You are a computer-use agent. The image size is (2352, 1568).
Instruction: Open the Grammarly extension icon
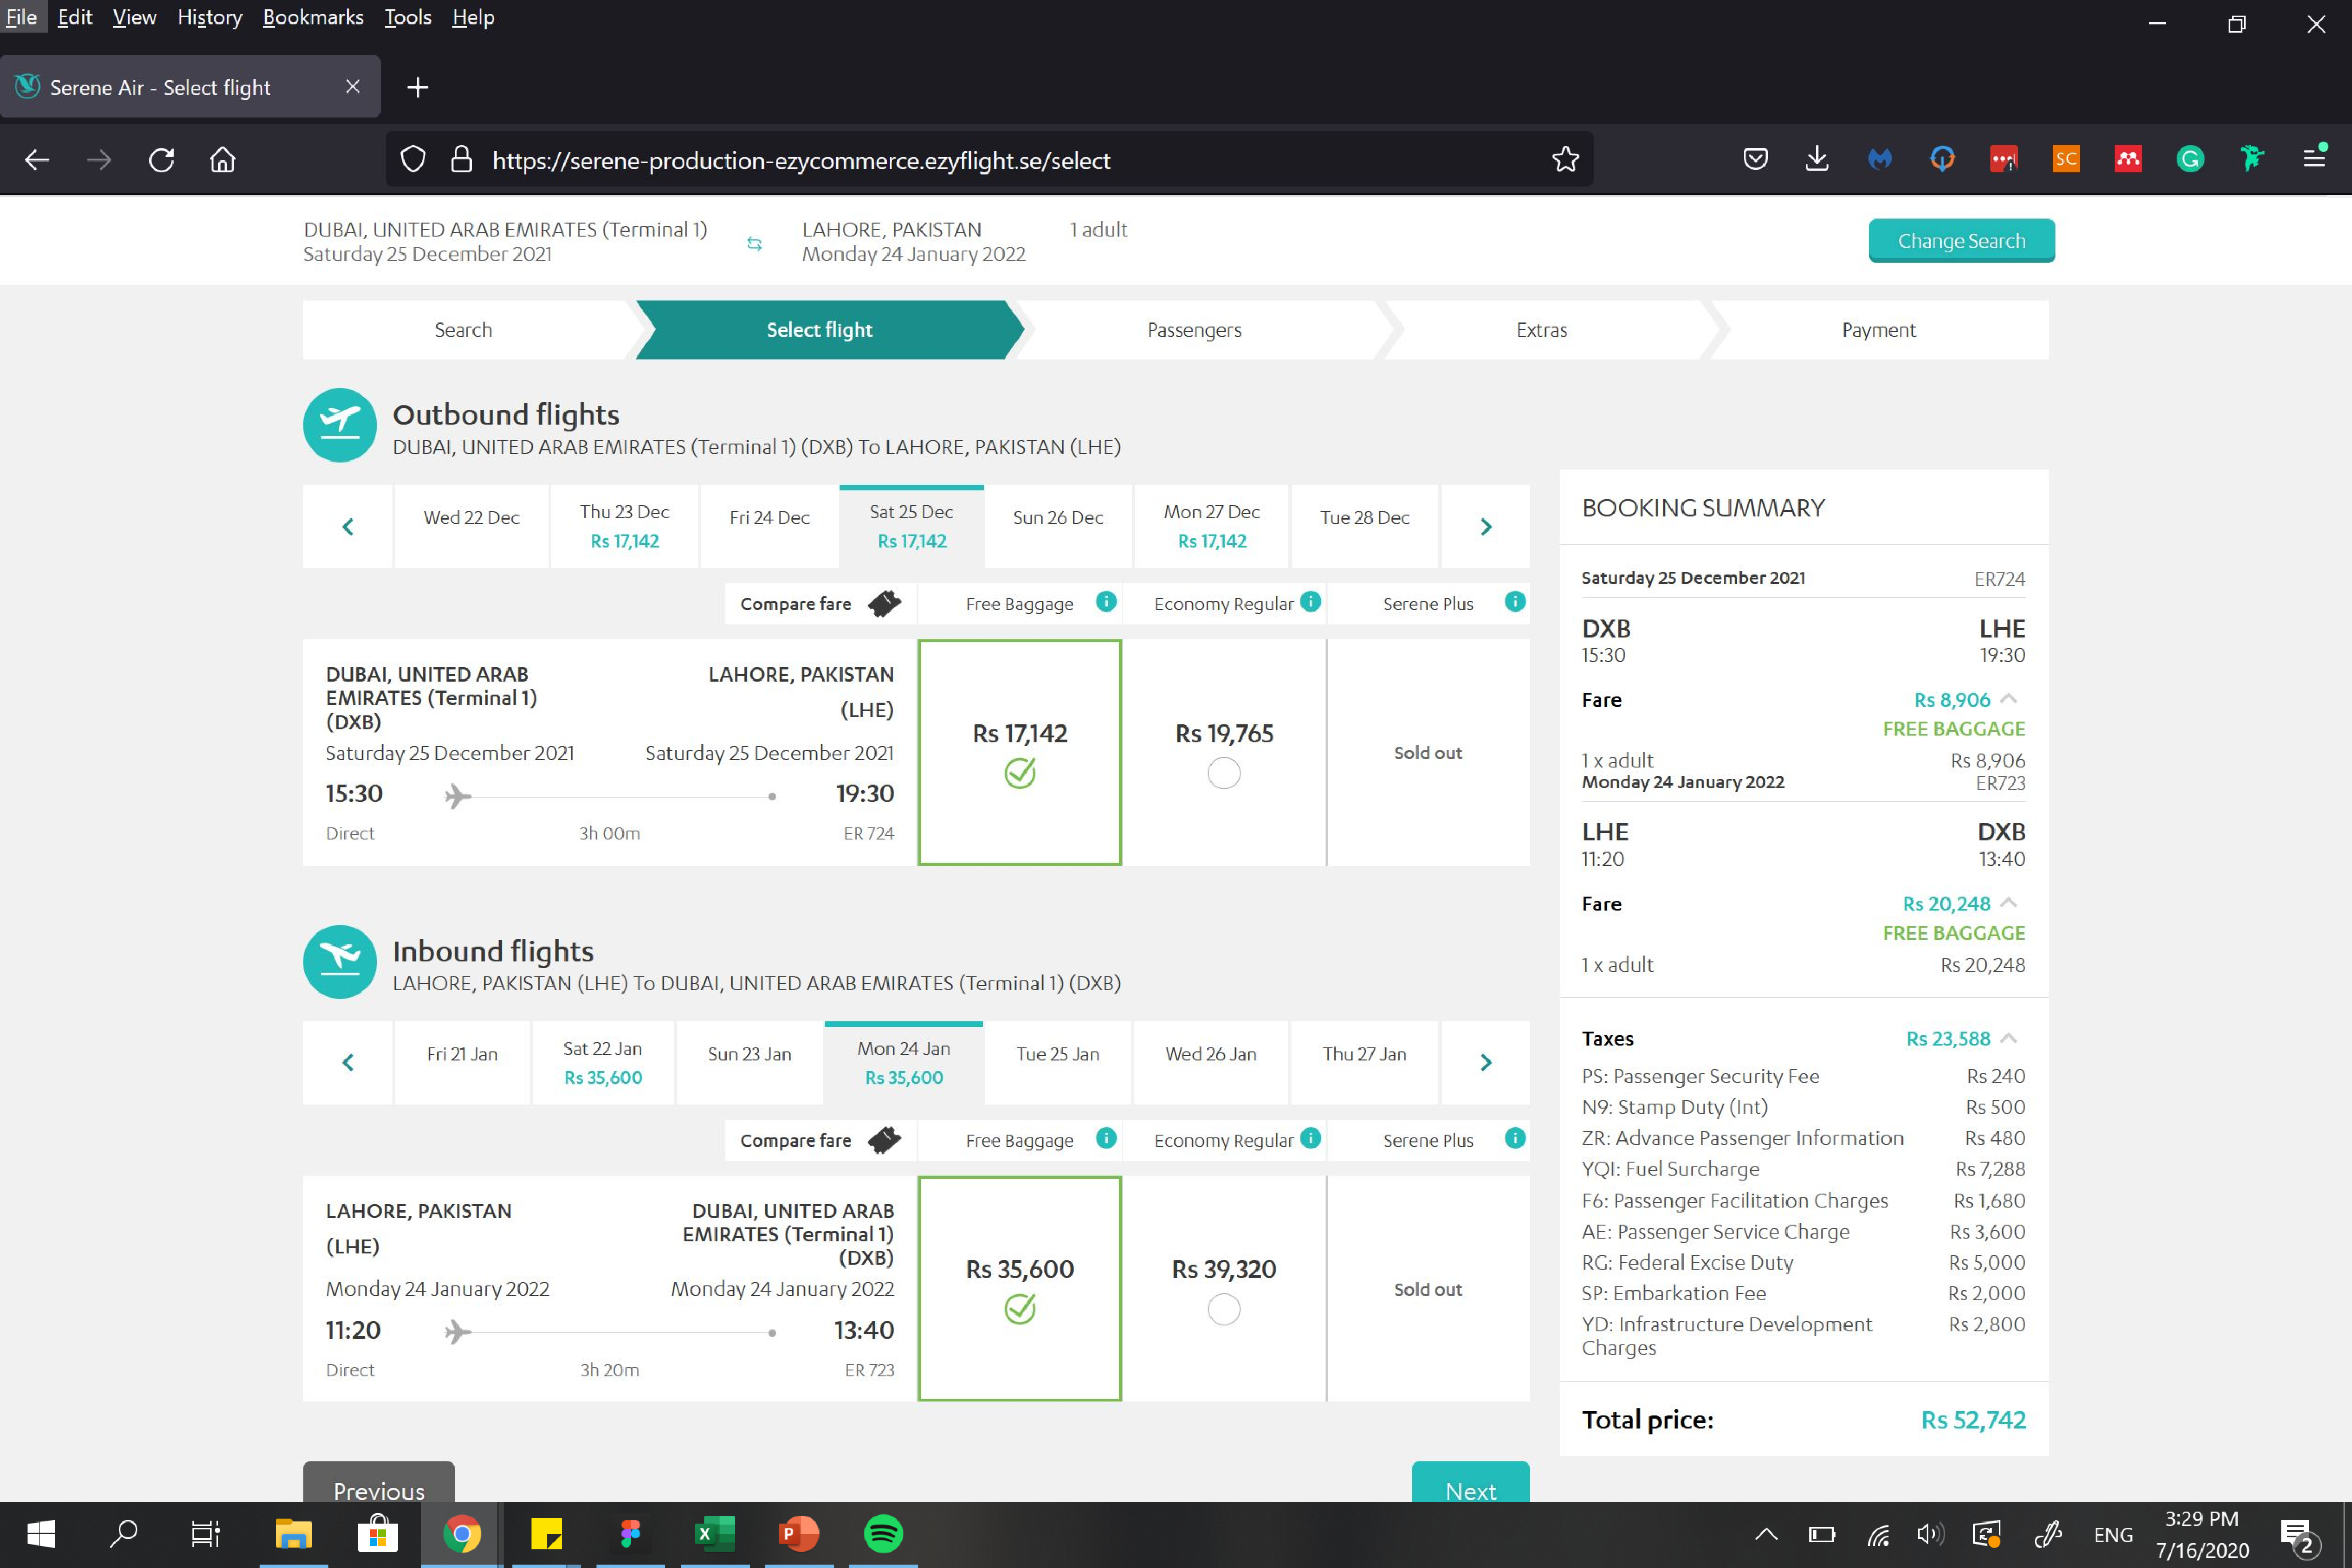click(2190, 159)
